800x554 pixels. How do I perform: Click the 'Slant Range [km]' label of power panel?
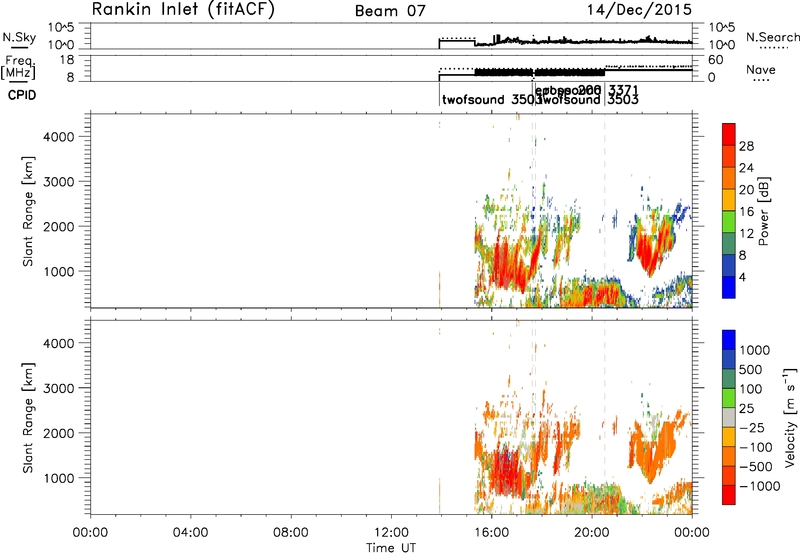point(28,211)
